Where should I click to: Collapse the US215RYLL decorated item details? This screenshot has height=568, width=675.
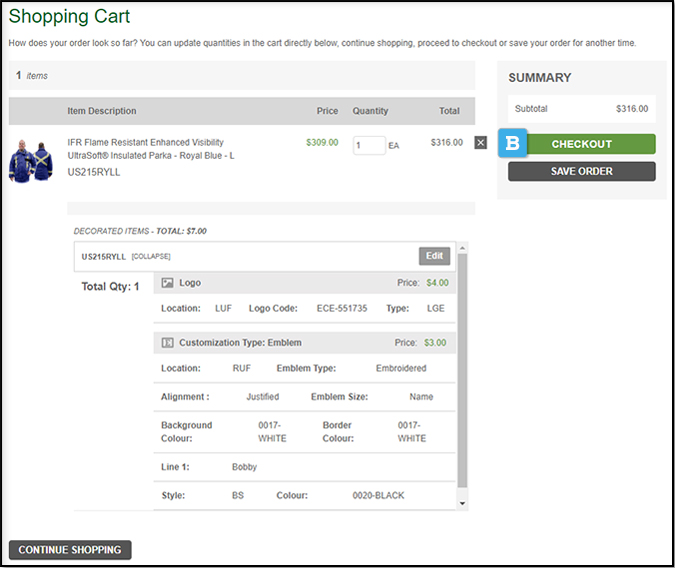point(153,257)
